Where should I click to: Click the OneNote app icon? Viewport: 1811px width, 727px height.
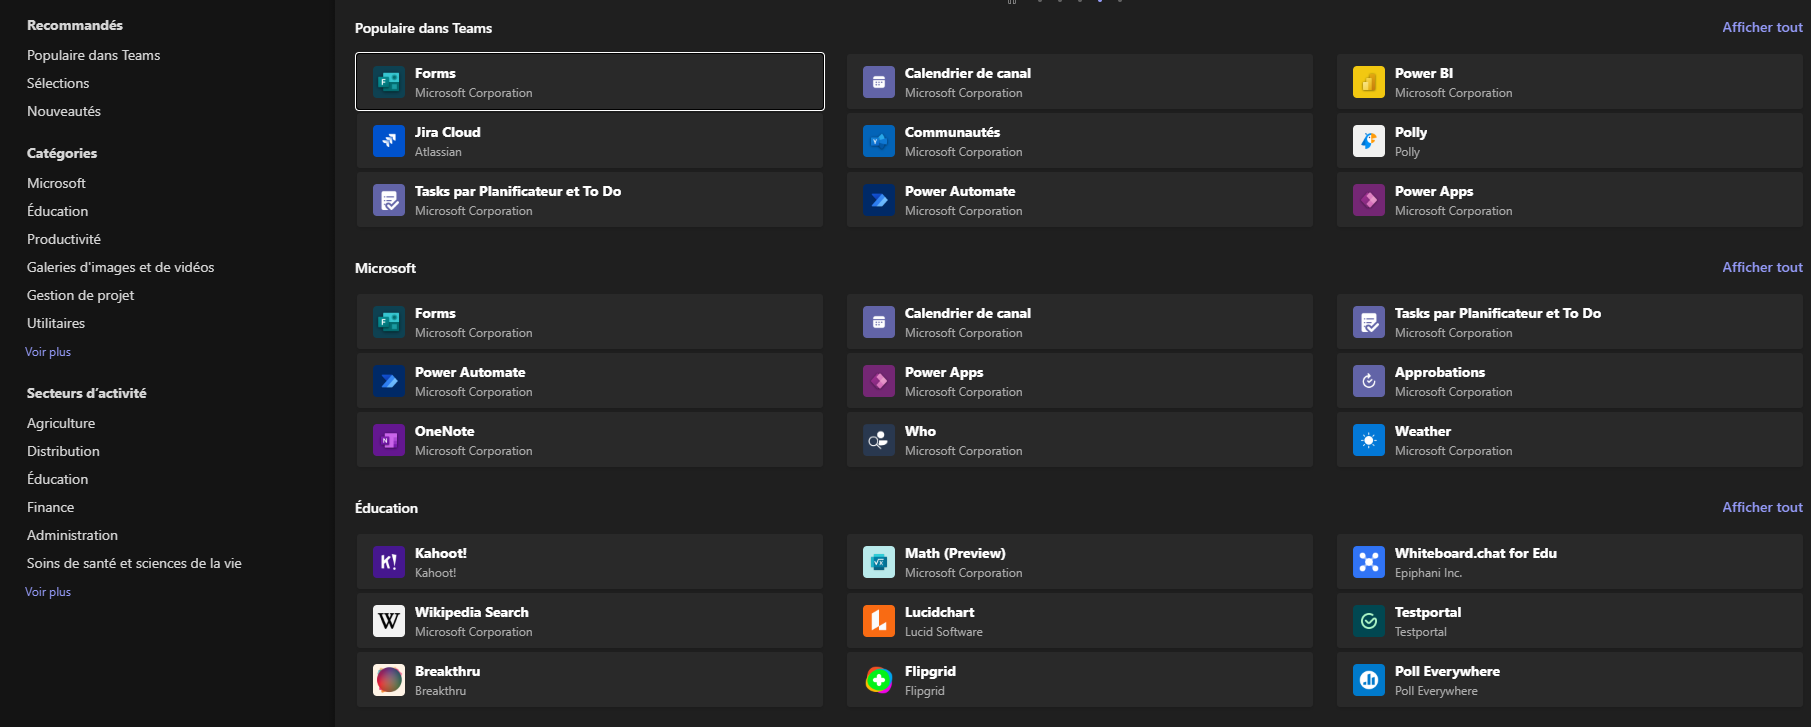click(x=389, y=440)
